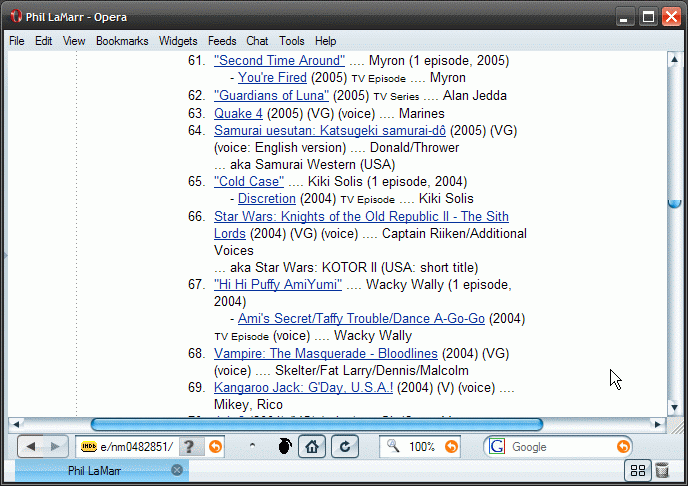Open the Feeds menu
688x486 pixels.
pyautogui.click(x=222, y=41)
